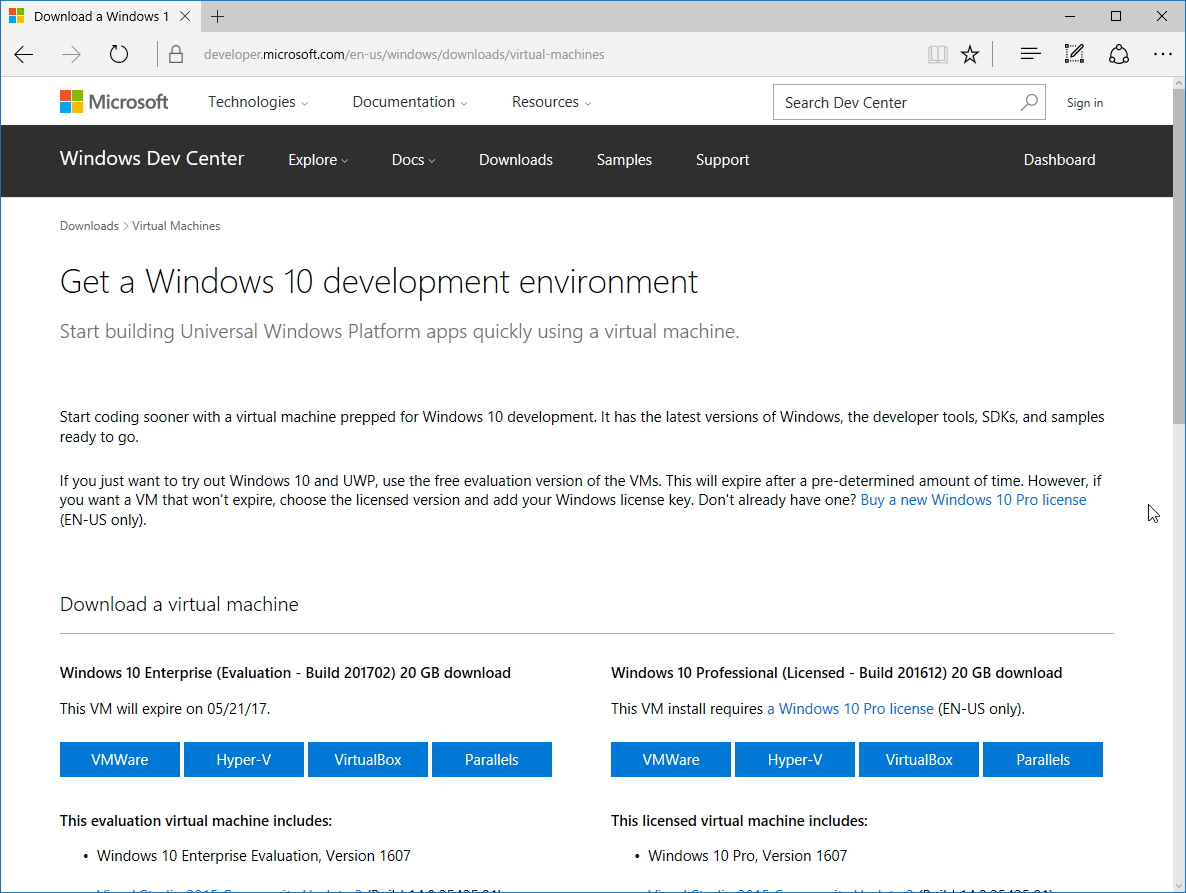Viewport: 1186px width, 893px height.
Task: Download the Enterprise Evaluation VMWare image
Action: [x=120, y=760]
